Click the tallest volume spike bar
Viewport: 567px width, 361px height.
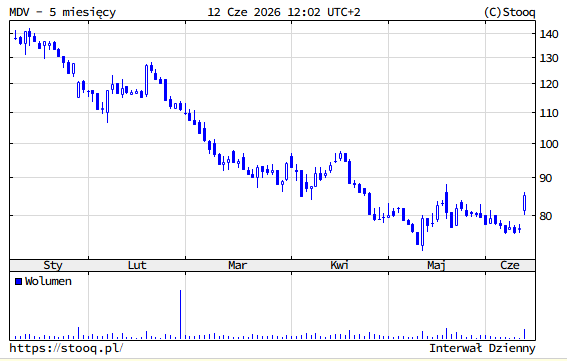[180, 314]
